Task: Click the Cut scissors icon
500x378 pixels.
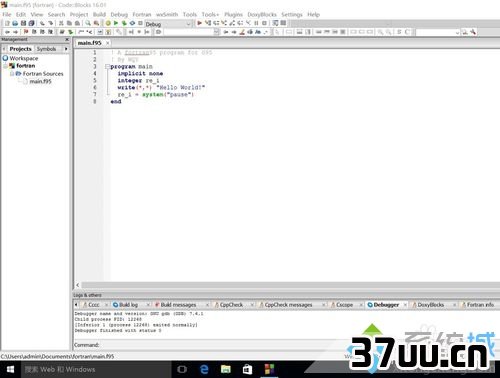Action: pos(61,23)
